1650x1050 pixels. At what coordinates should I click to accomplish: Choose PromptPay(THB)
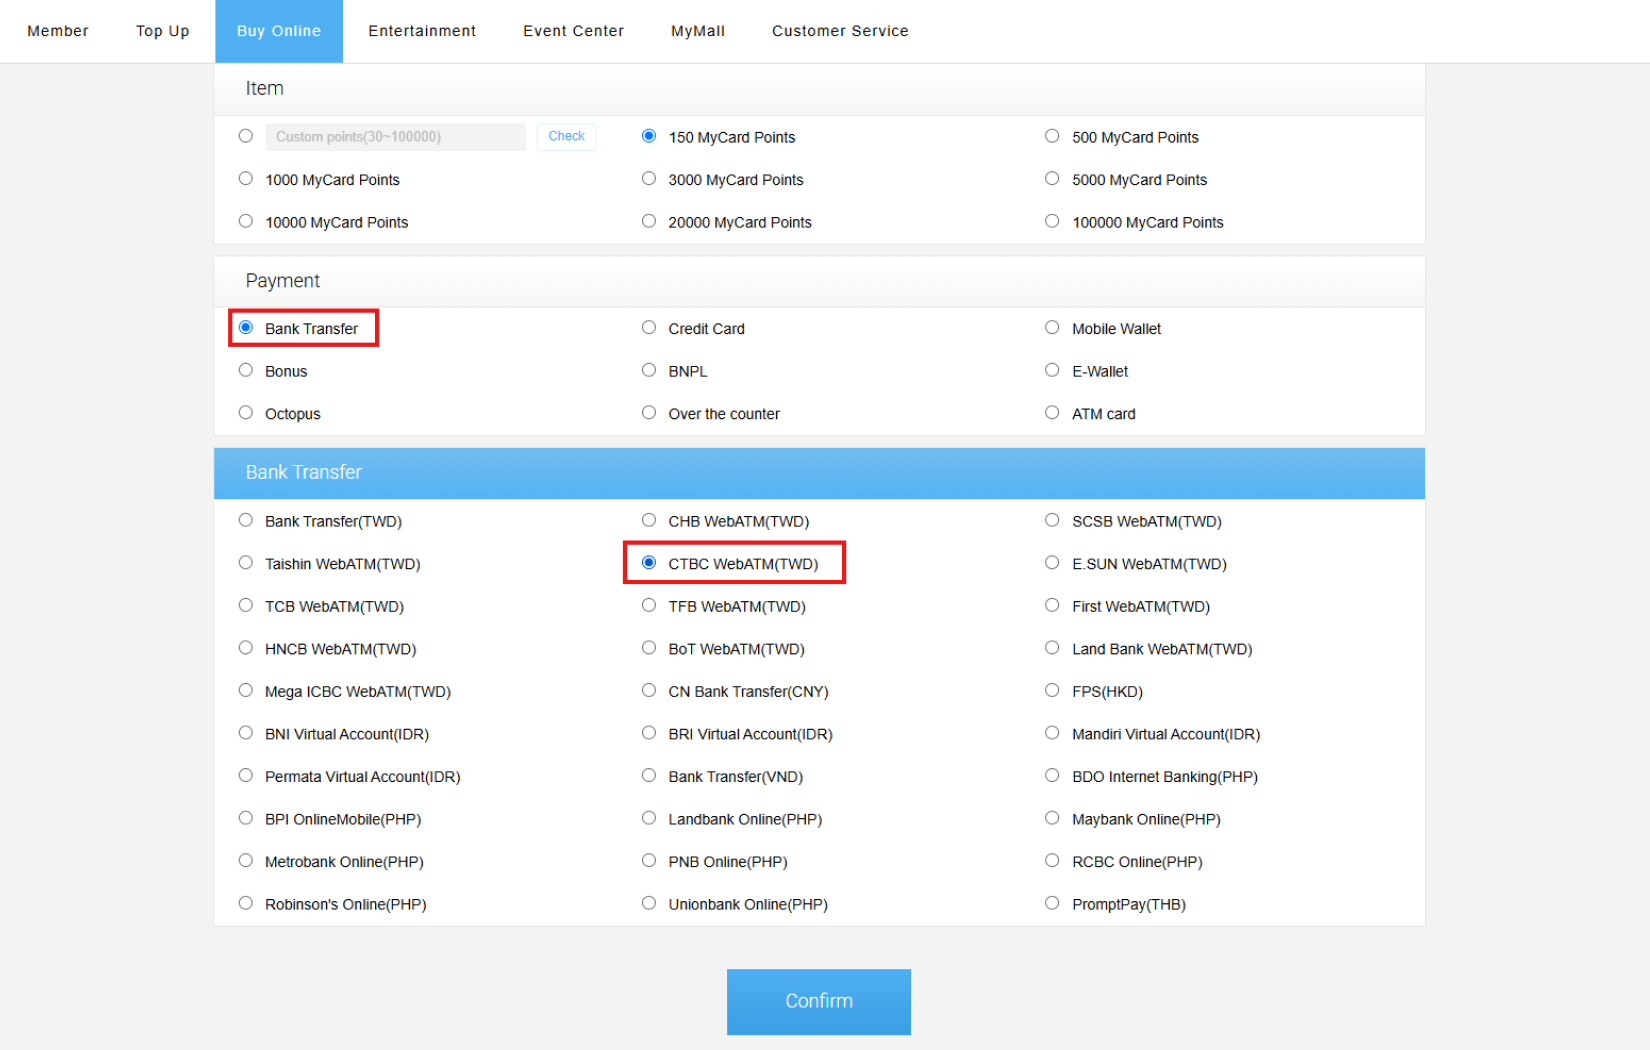1052,903
